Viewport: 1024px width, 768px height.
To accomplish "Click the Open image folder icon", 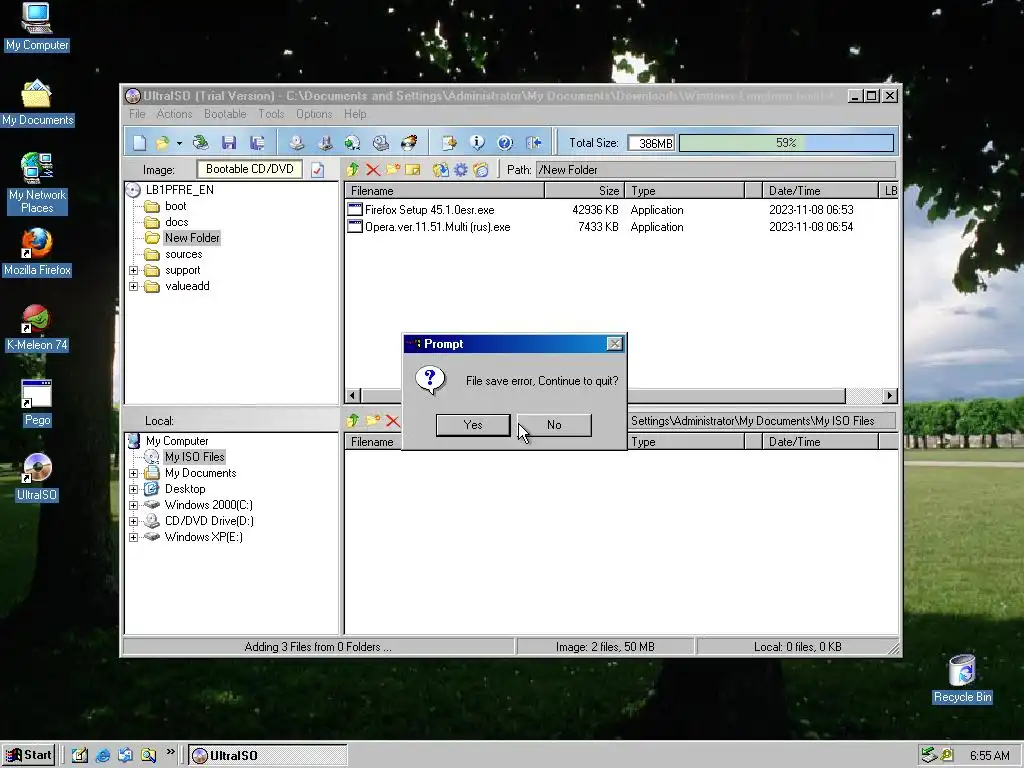I will click(x=162, y=142).
